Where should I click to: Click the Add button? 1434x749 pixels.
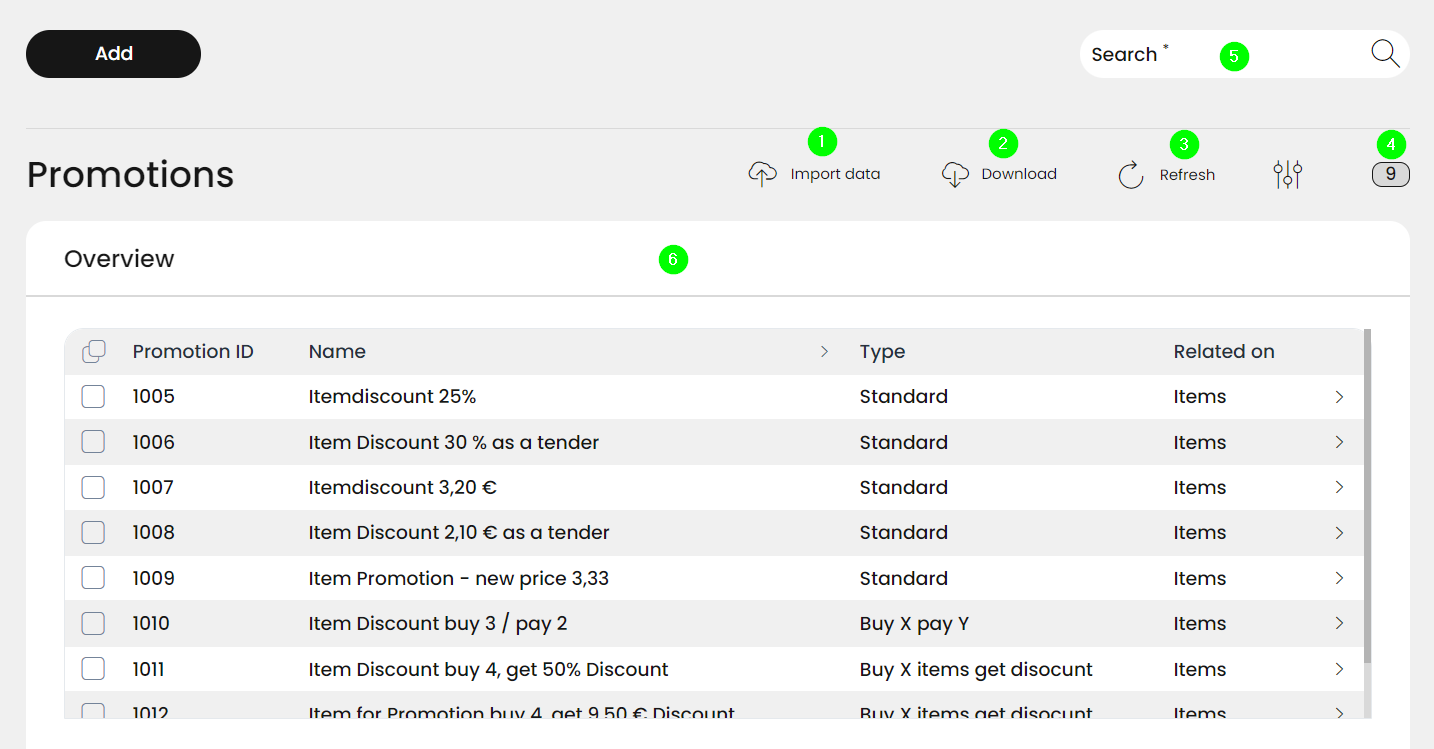(x=113, y=54)
